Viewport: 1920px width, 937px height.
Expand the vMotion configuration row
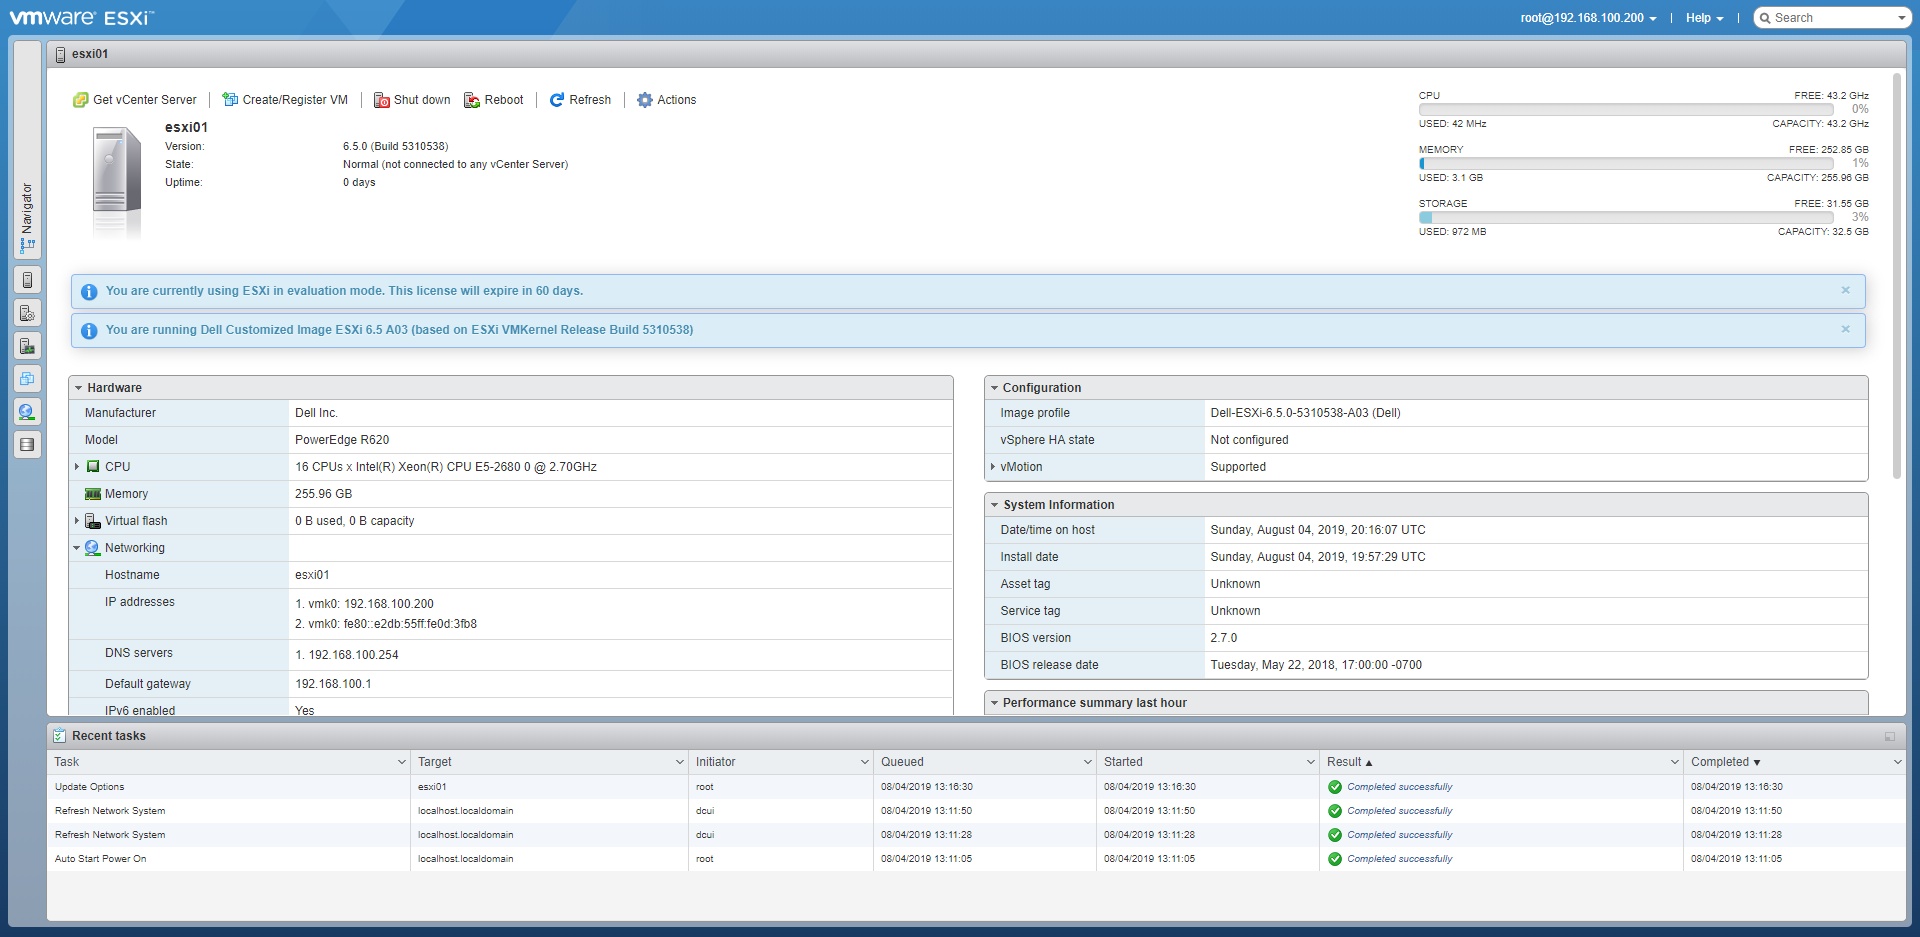coord(992,467)
